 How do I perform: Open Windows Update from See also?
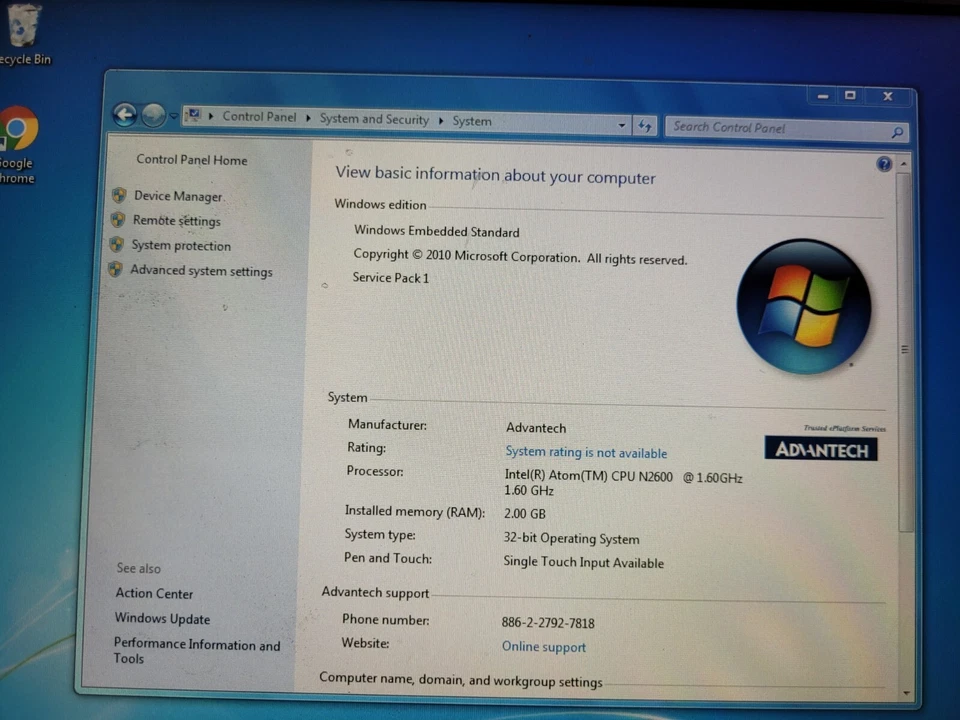coord(162,618)
